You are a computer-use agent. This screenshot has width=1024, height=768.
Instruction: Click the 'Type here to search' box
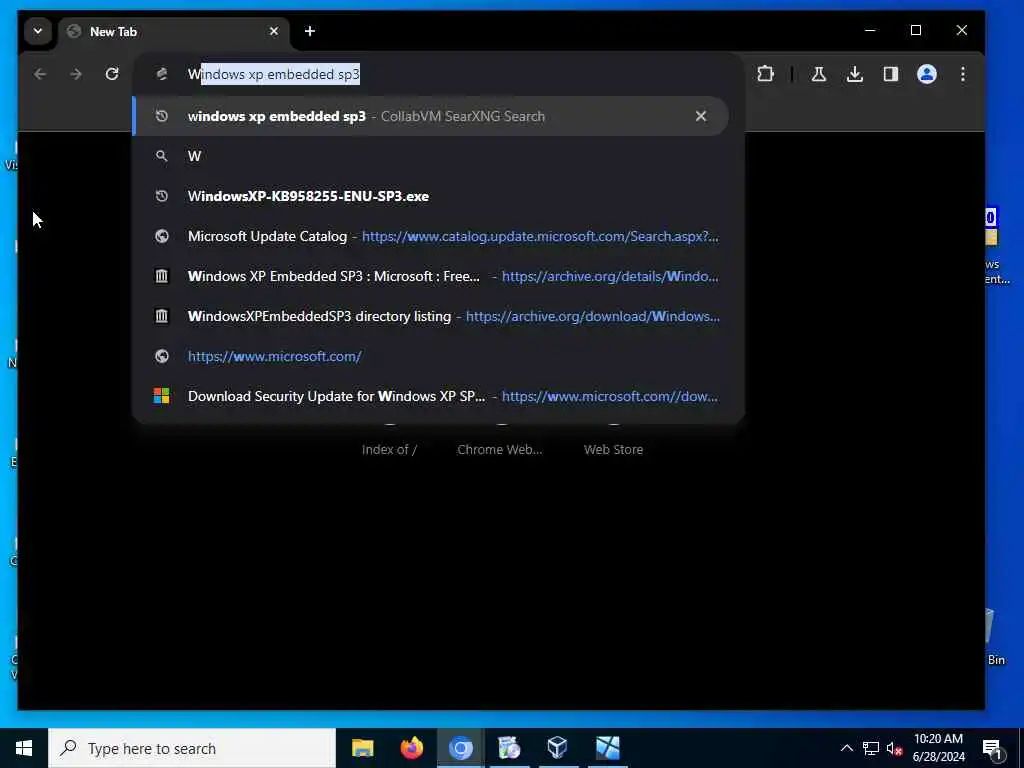click(x=192, y=748)
